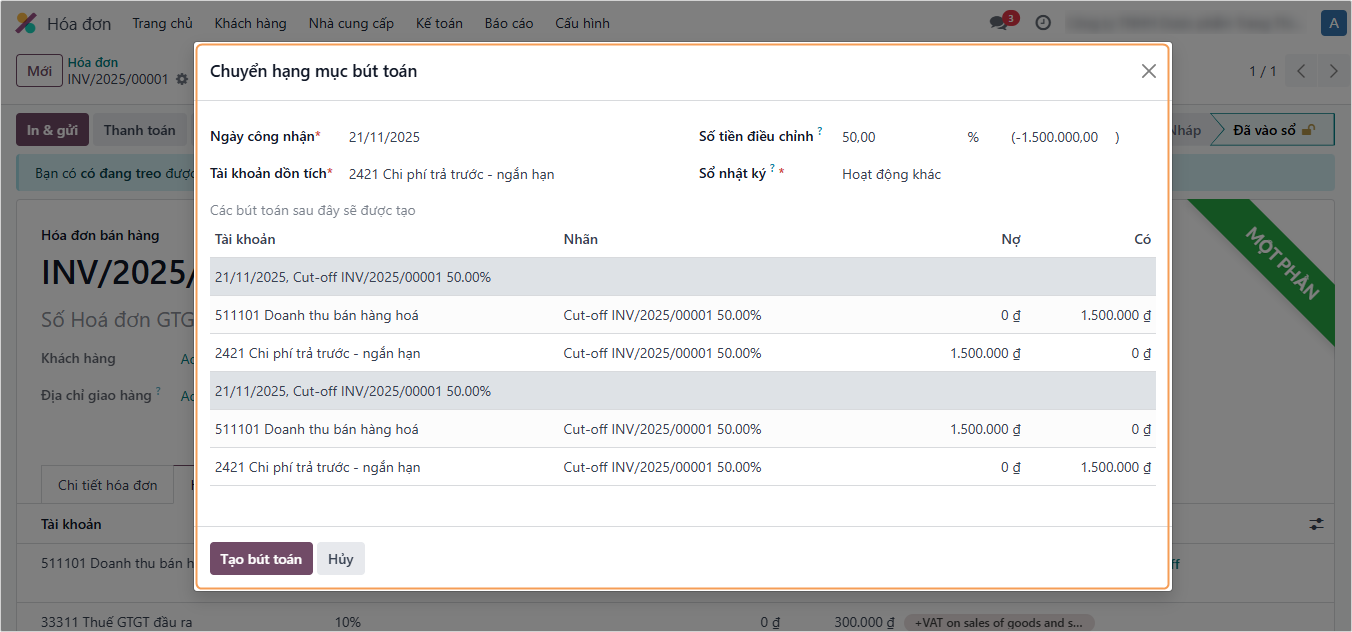Click the Odoo Hóa đơn app logo

pos(27,23)
